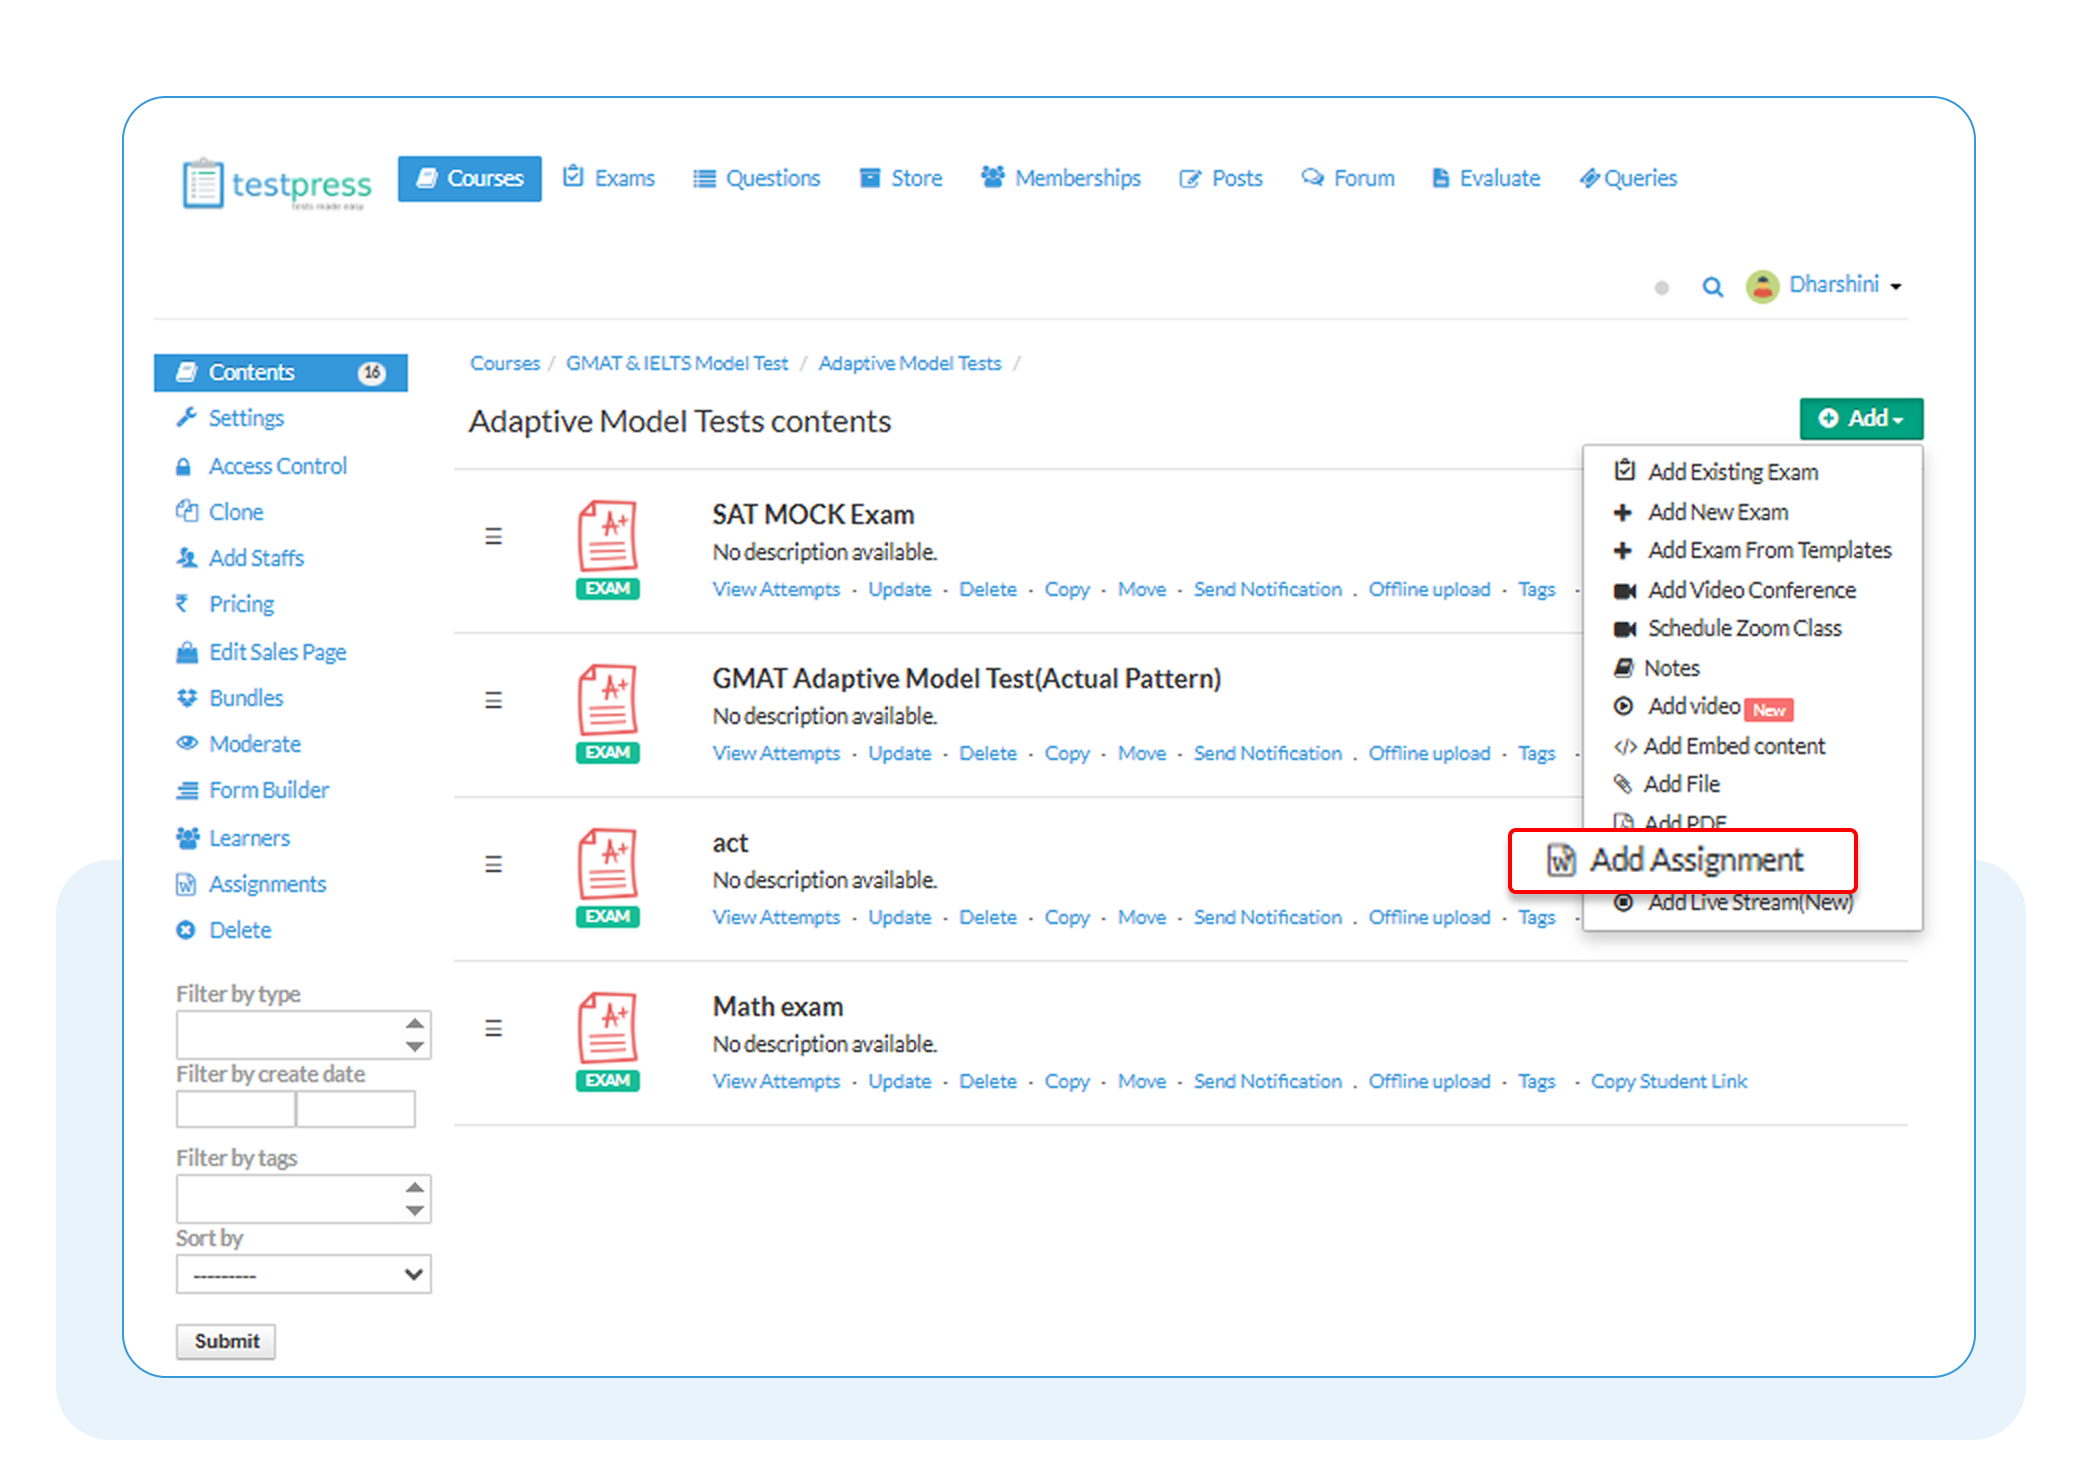Expand the Sort by dropdown
Viewport: 2082px width, 1478px height.
pyautogui.click(x=303, y=1274)
